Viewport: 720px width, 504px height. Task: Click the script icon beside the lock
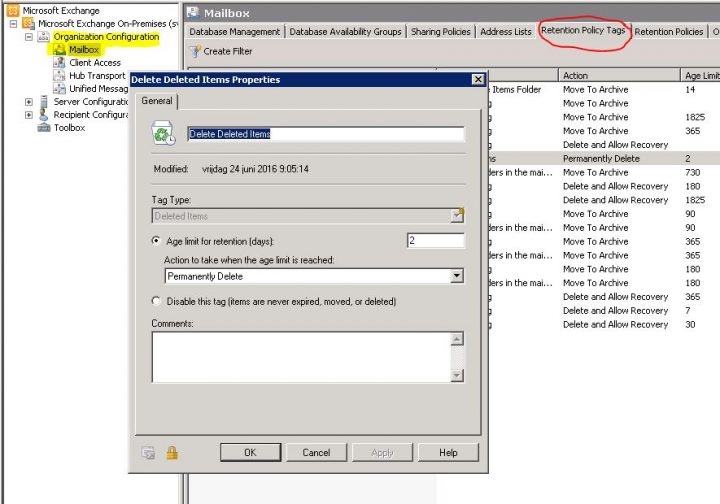(x=148, y=453)
